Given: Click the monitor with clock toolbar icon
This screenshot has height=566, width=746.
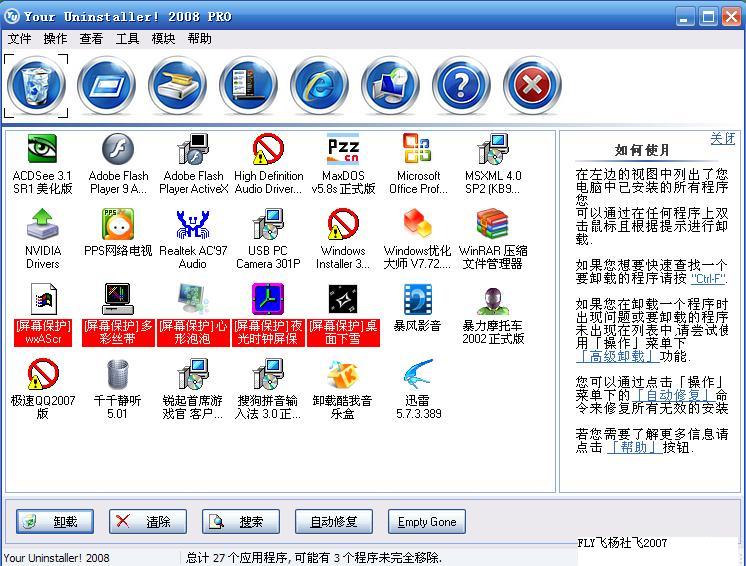Looking at the screenshot, I should (x=390, y=86).
